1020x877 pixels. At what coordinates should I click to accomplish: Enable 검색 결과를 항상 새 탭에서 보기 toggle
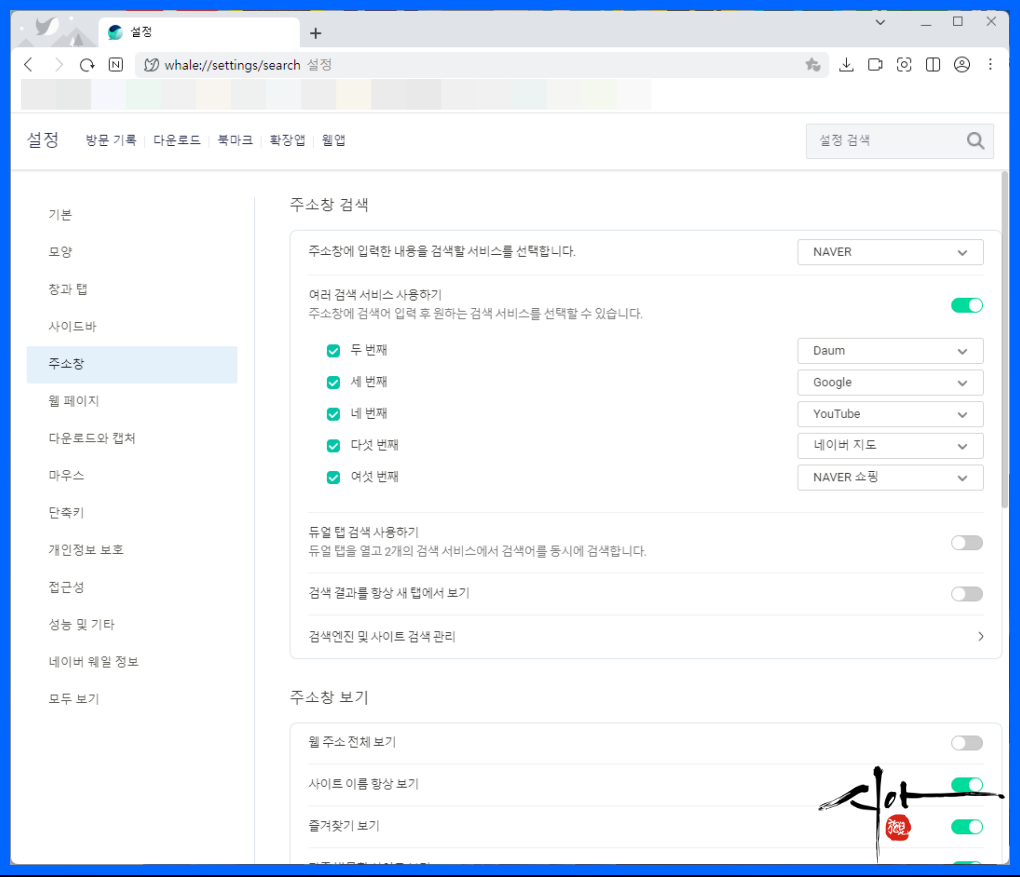coord(967,593)
